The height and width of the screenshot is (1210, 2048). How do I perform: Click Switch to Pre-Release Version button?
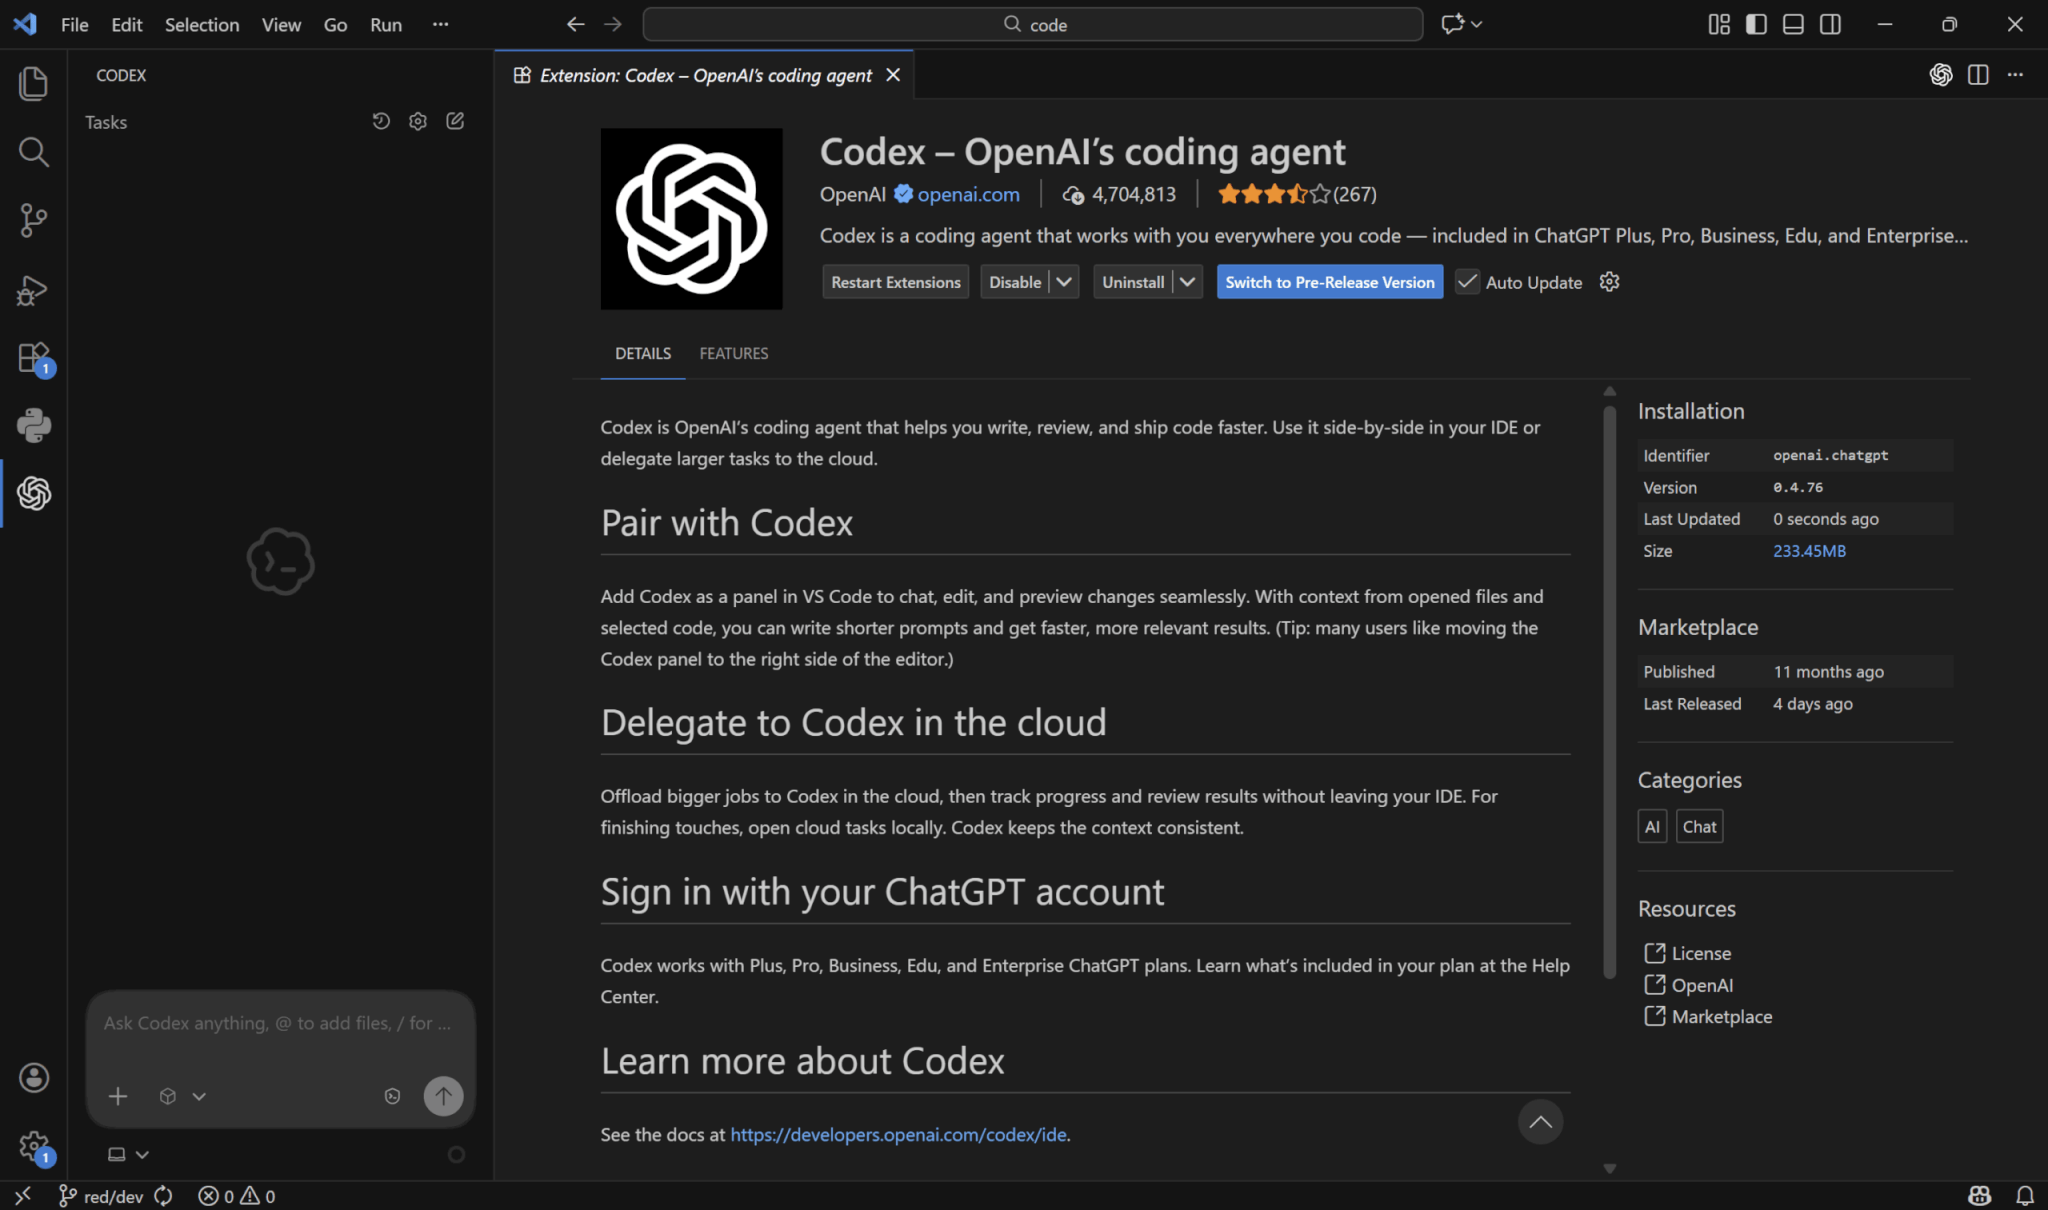1329,282
